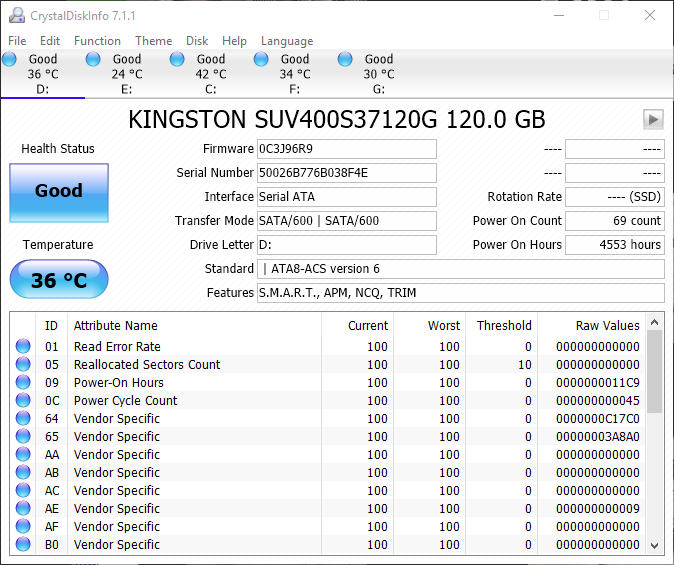Click the Power On Count value
The width and height of the screenshot is (674, 565).
pos(615,221)
